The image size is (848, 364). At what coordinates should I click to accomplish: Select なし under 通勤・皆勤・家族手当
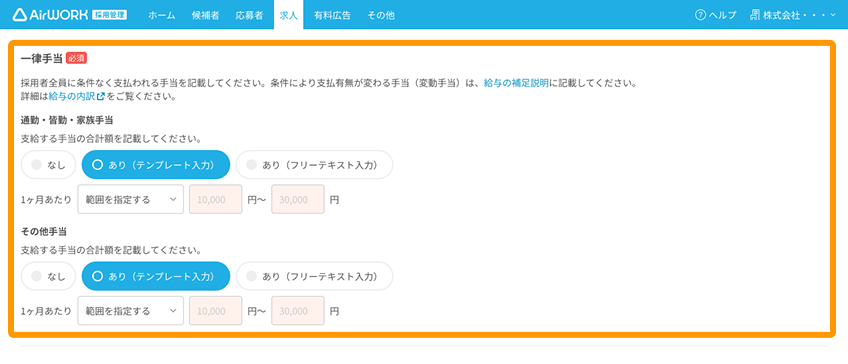click(49, 164)
